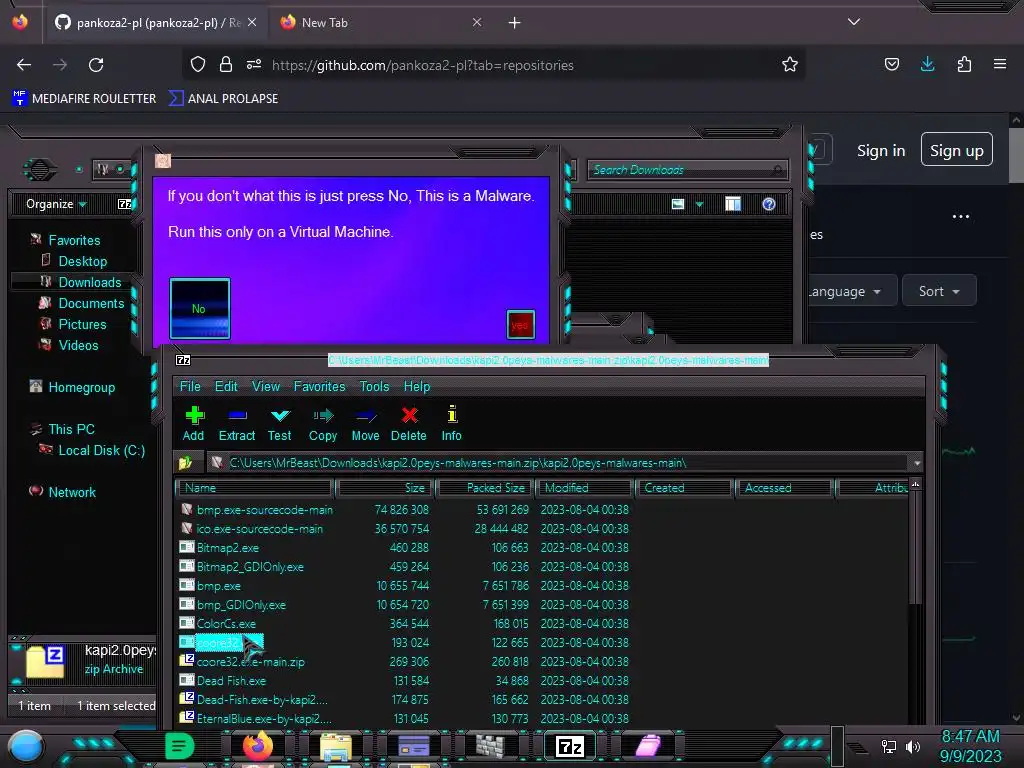Open Info in 7-Zip toolbar

451,424
